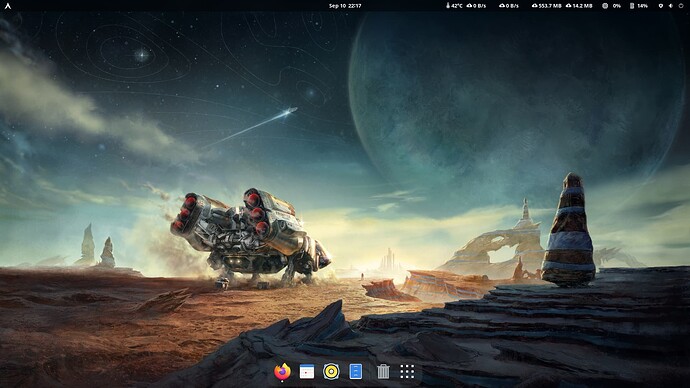
Task: Open Rhythmbox speaker icon in the dock
Action: coord(331,372)
